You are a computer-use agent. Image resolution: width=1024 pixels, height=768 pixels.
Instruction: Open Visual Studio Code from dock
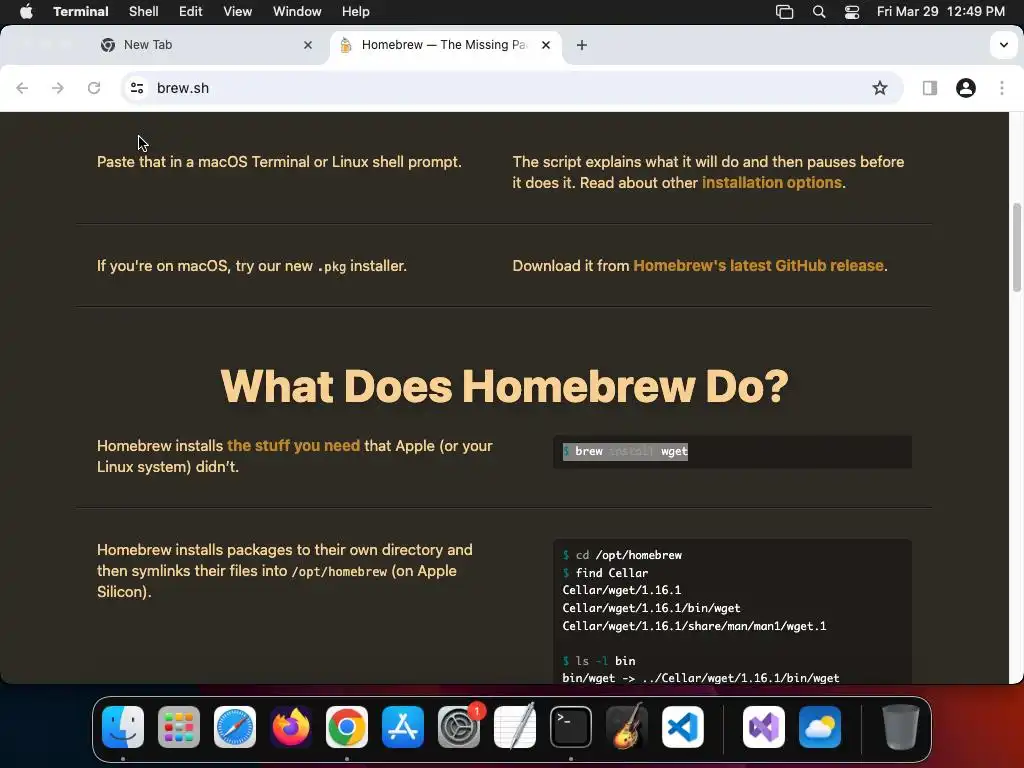(683, 727)
